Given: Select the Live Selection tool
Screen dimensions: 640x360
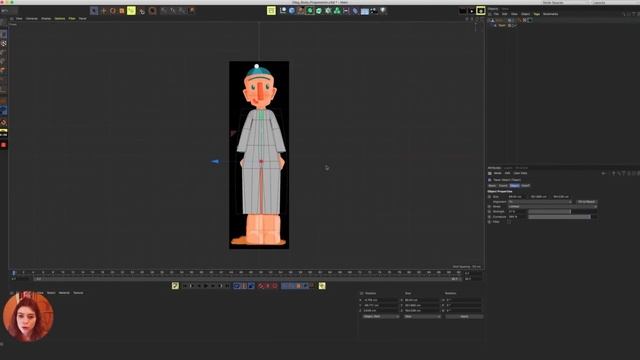Looking at the screenshot, I should pos(94,11).
